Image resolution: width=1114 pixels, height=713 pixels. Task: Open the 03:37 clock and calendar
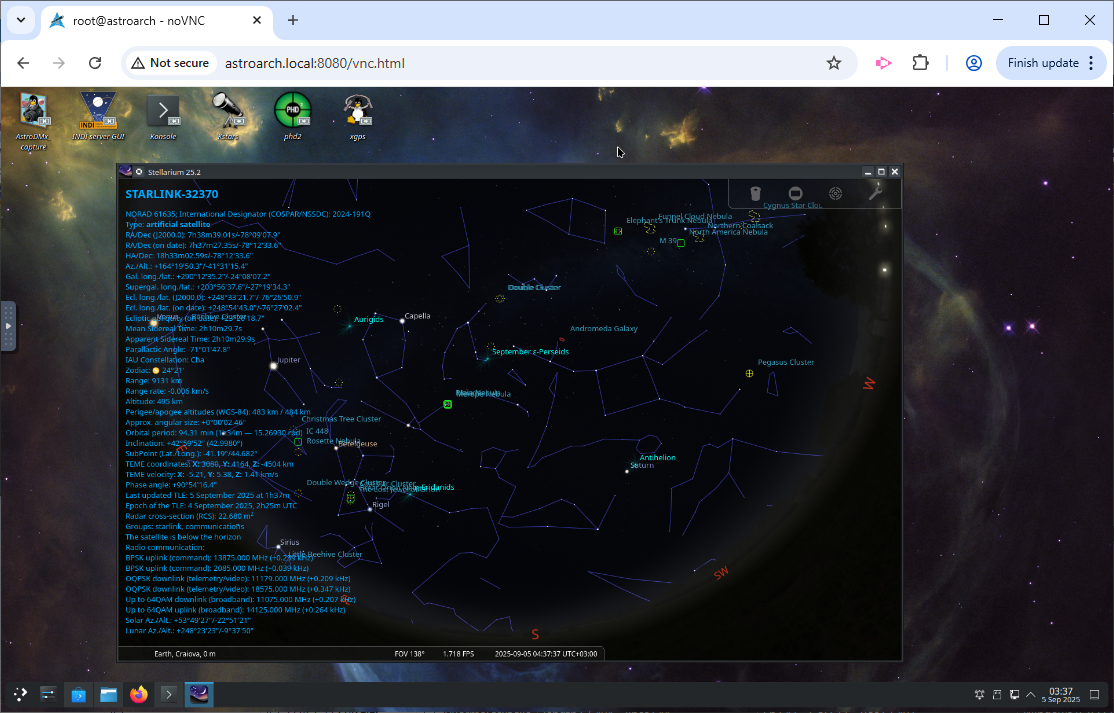coord(1061,695)
